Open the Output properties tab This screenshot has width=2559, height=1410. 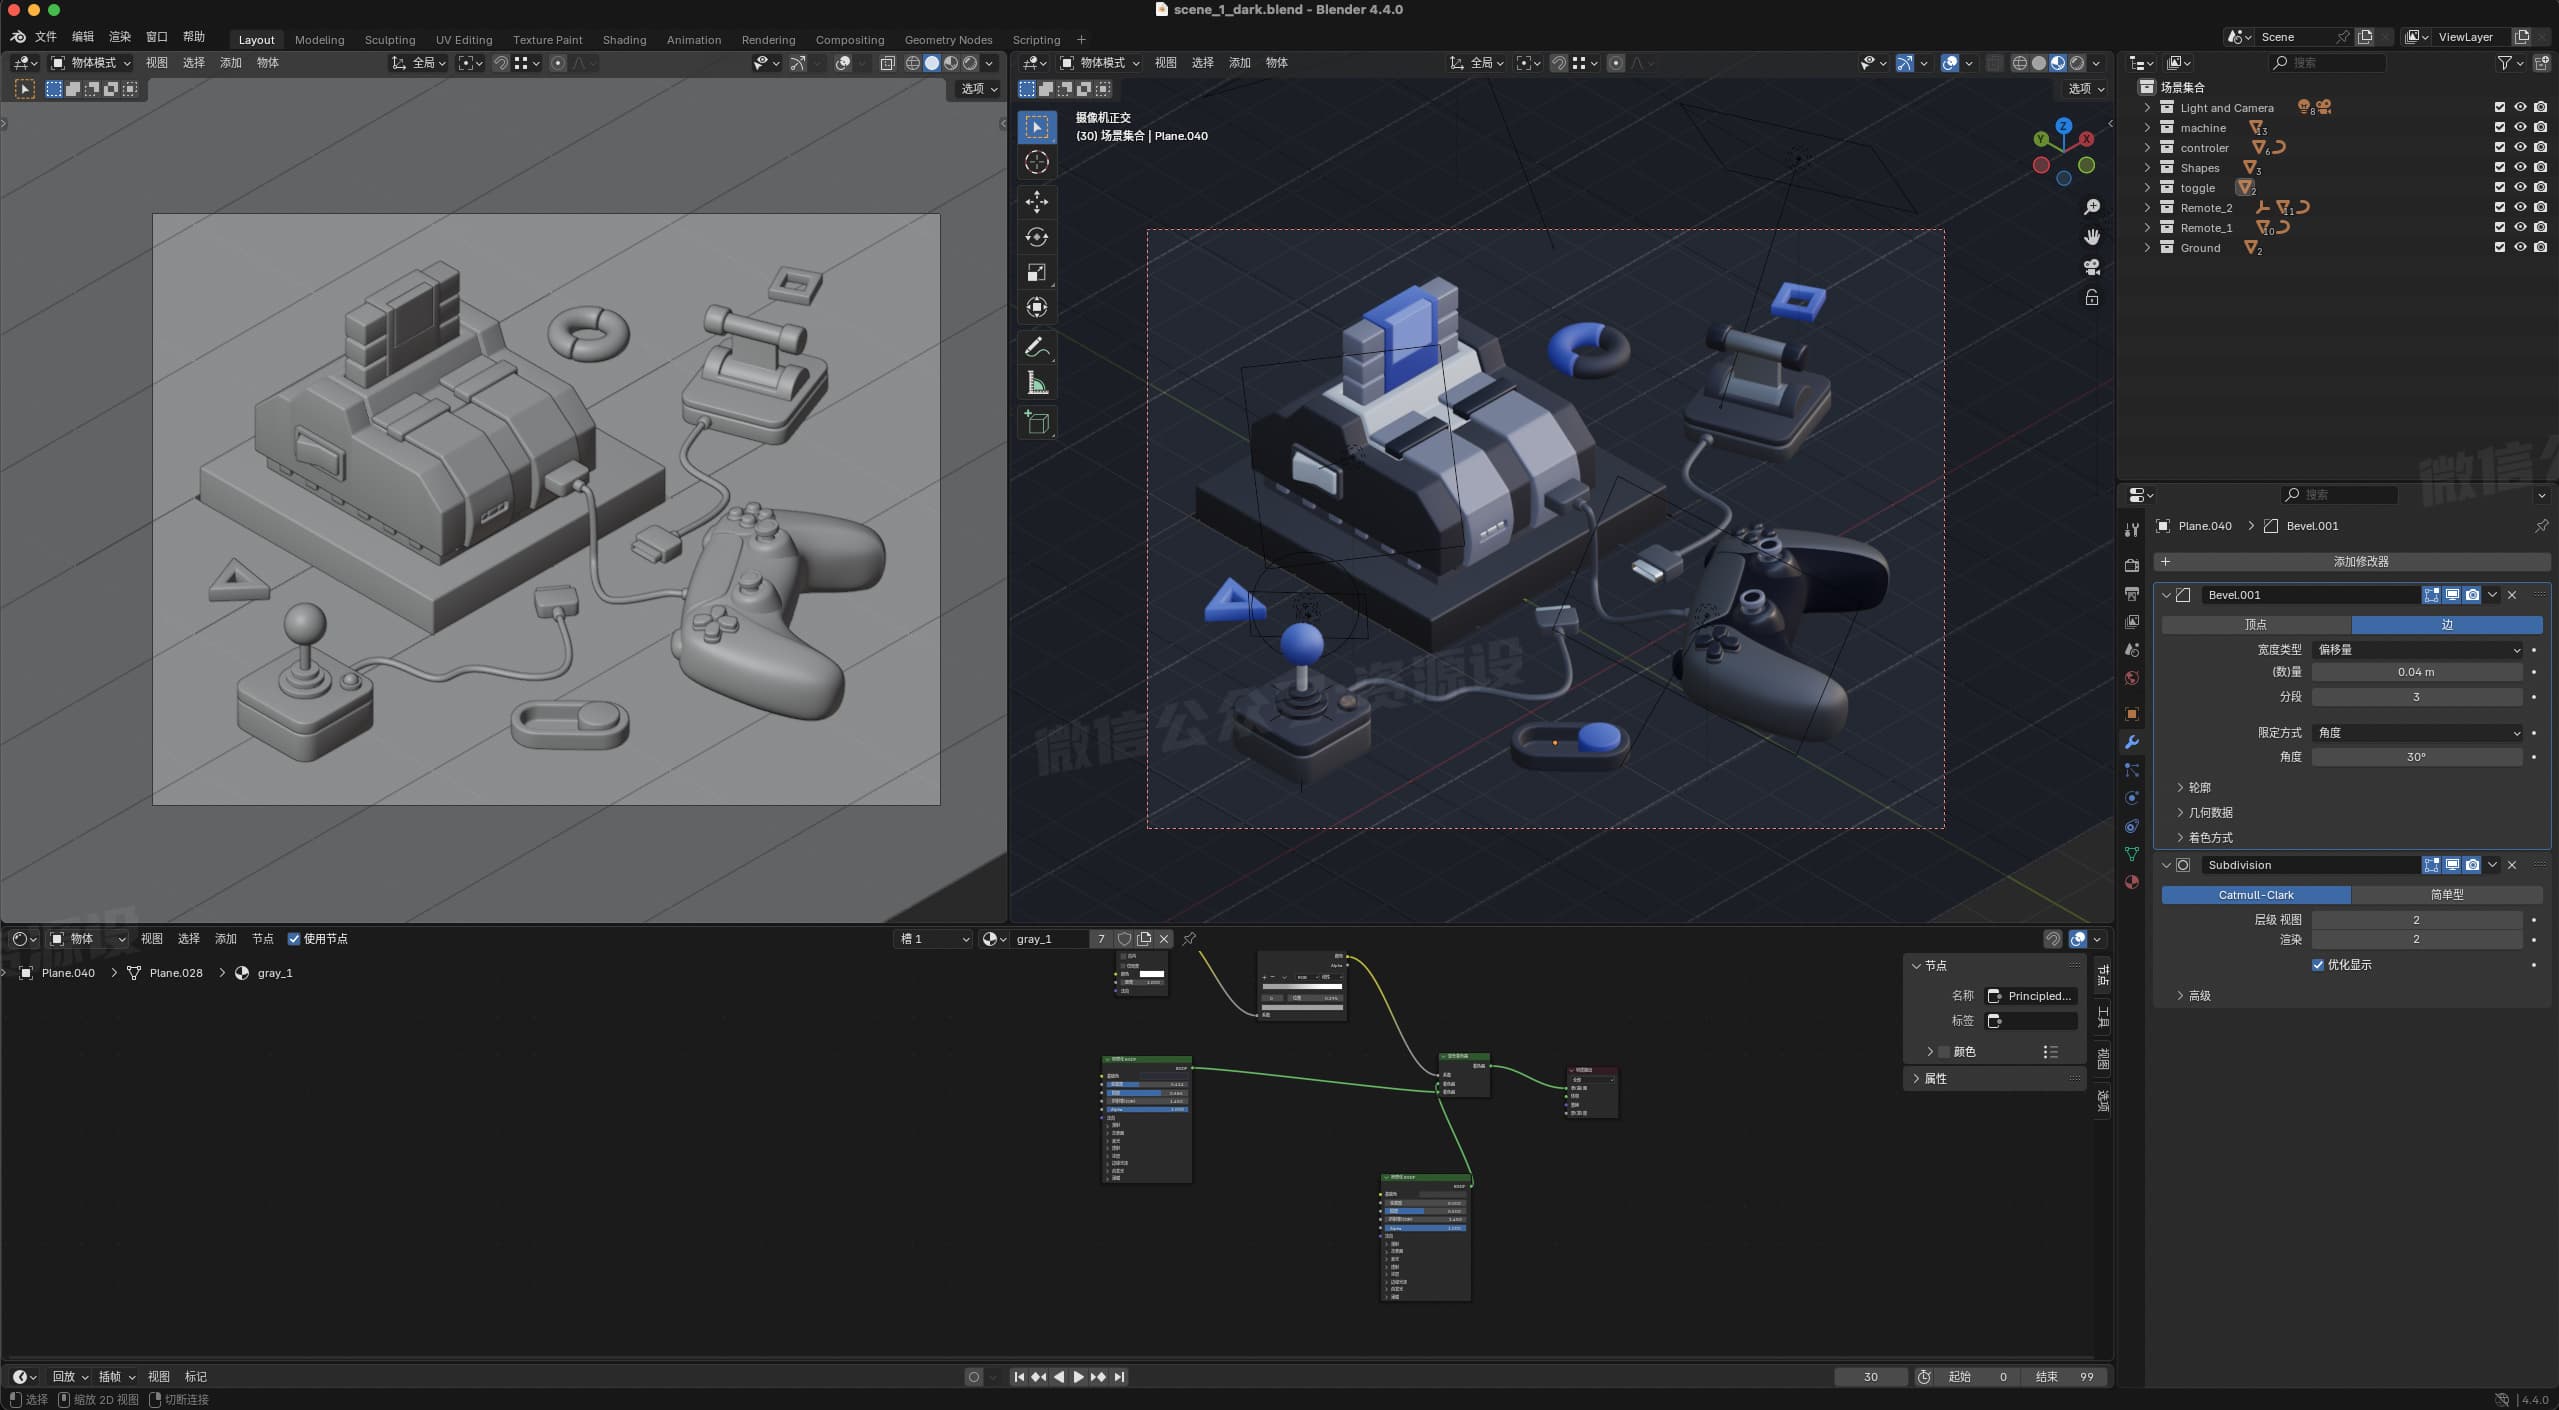(2132, 593)
